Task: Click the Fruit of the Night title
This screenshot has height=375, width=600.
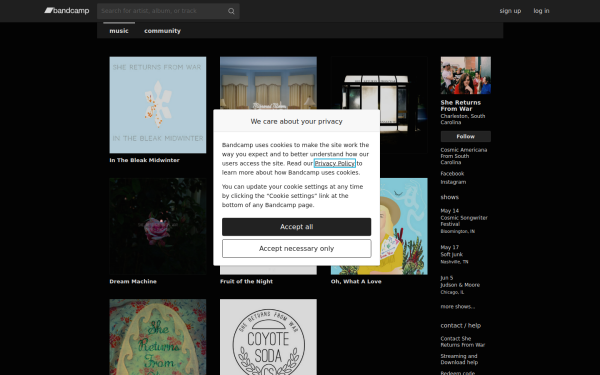Action: pos(246,281)
